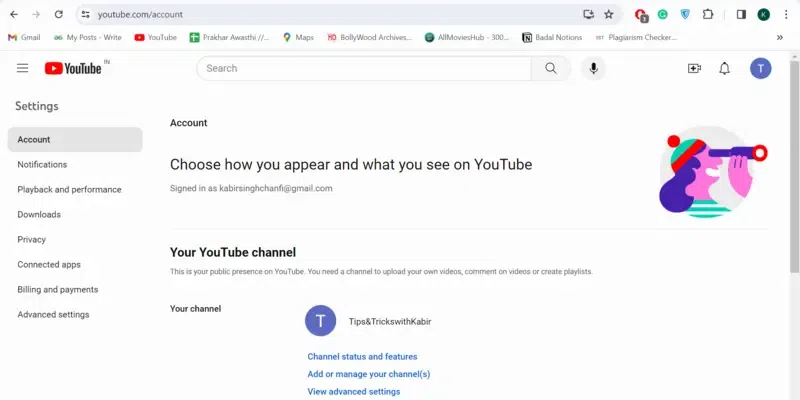
Task: Start voice search with microphone icon
Action: point(593,68)
